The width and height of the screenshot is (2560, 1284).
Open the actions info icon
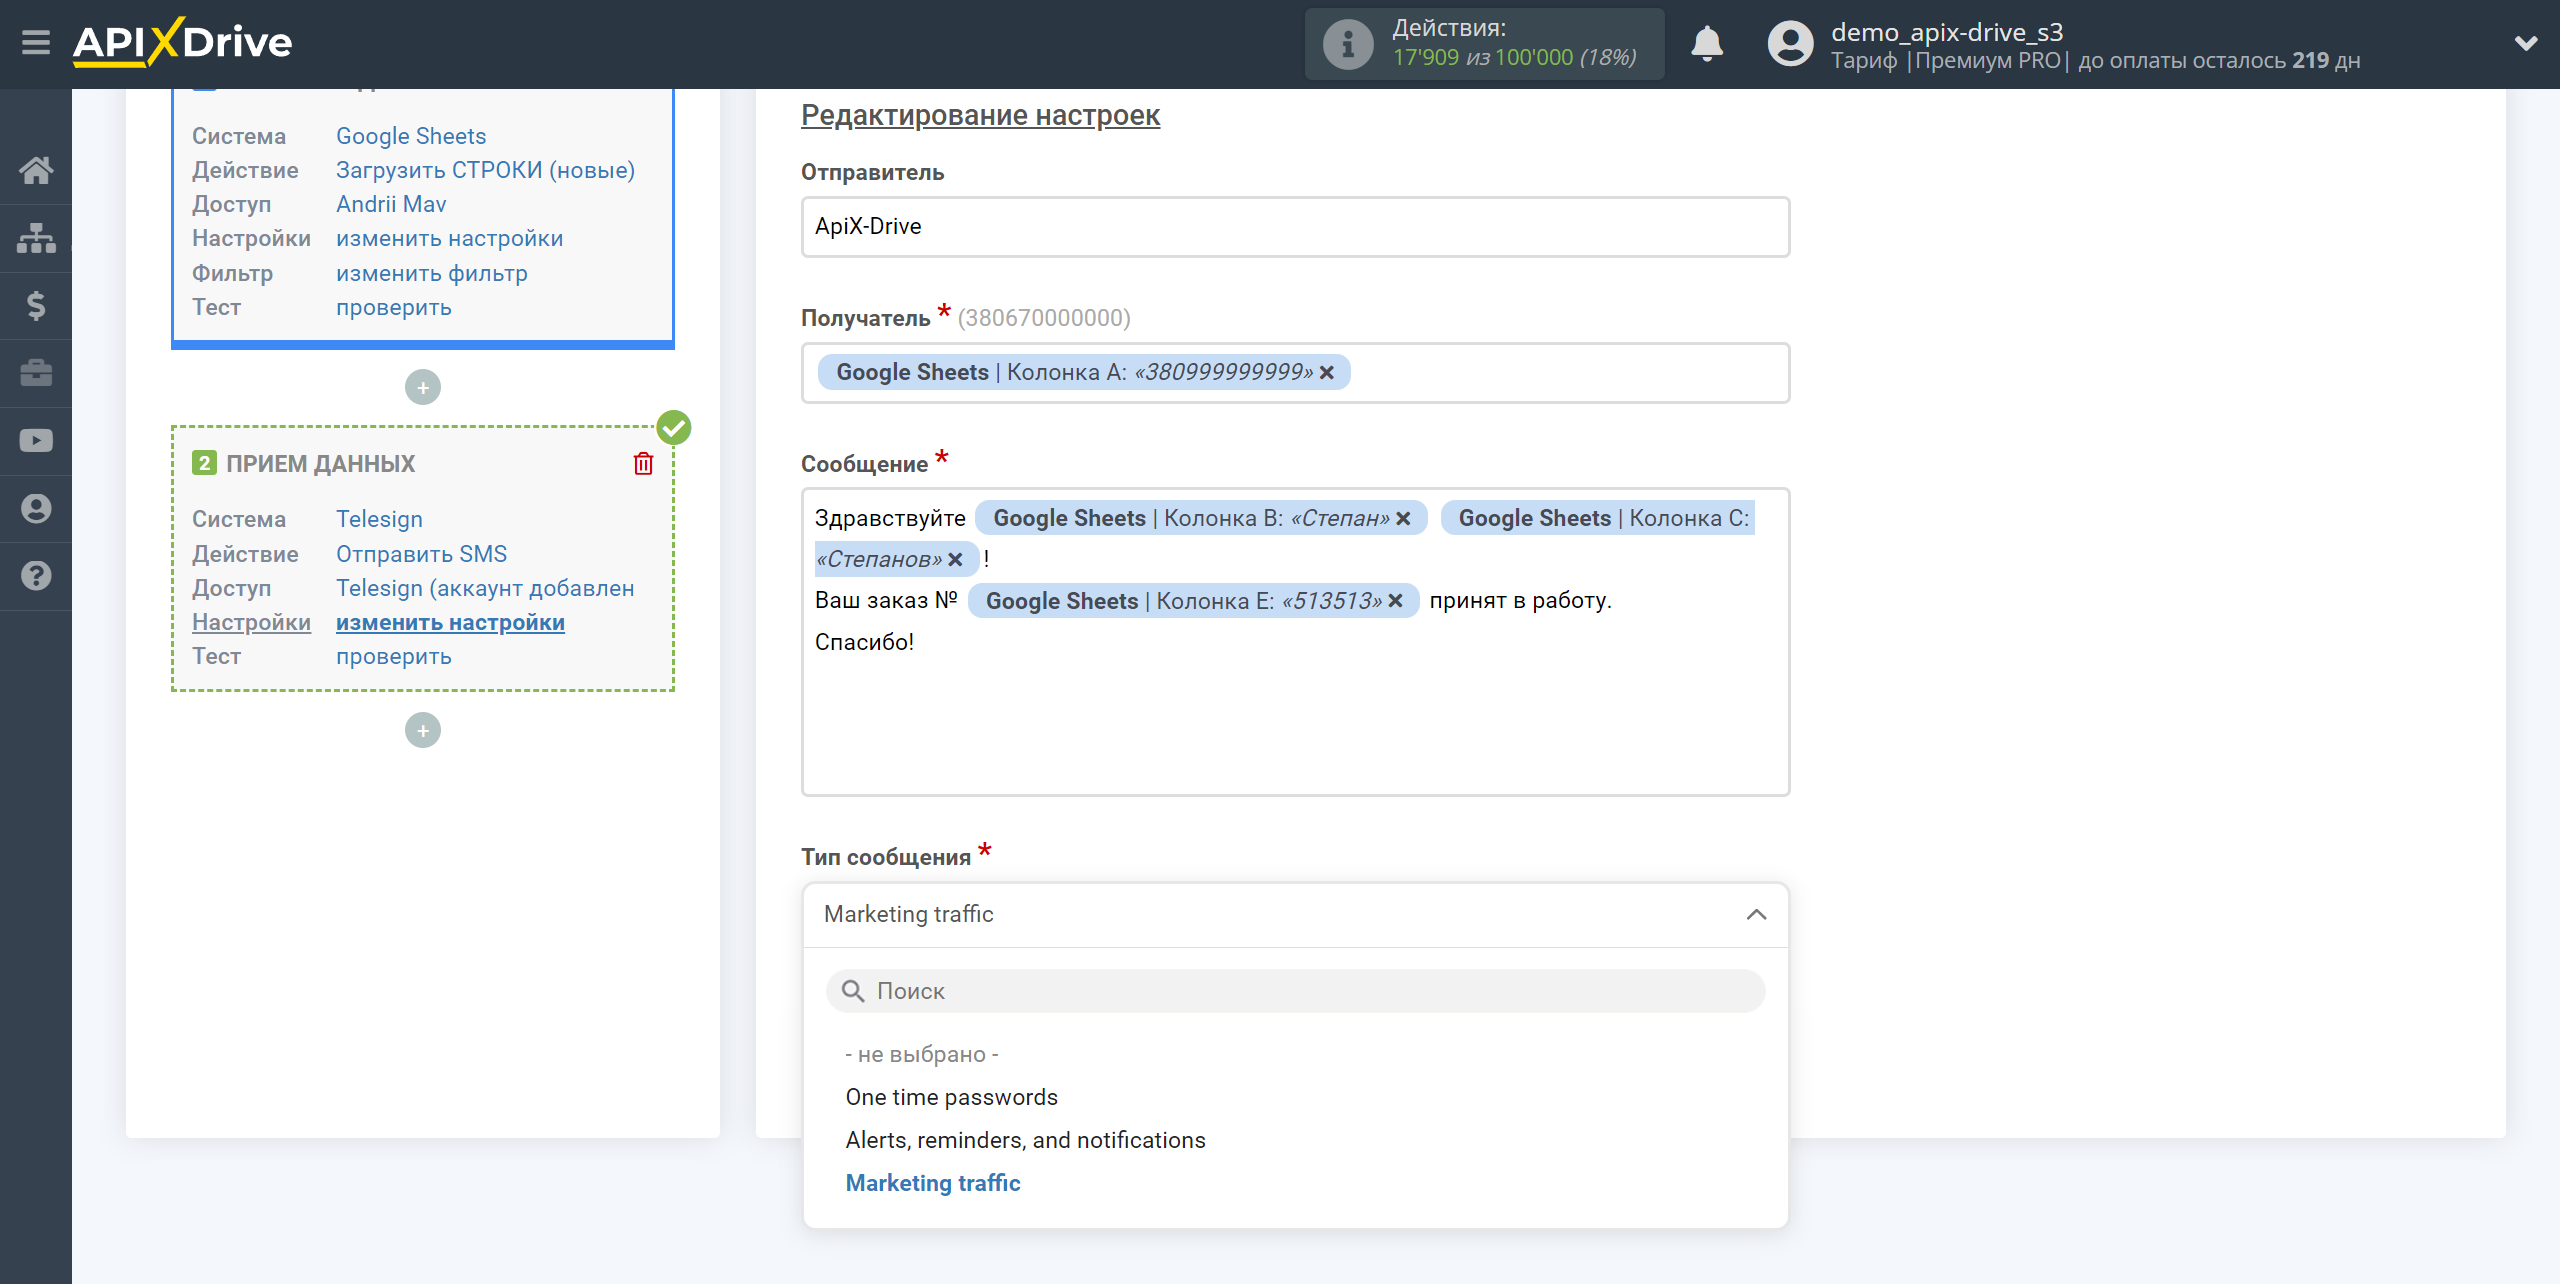point(1347,44)
